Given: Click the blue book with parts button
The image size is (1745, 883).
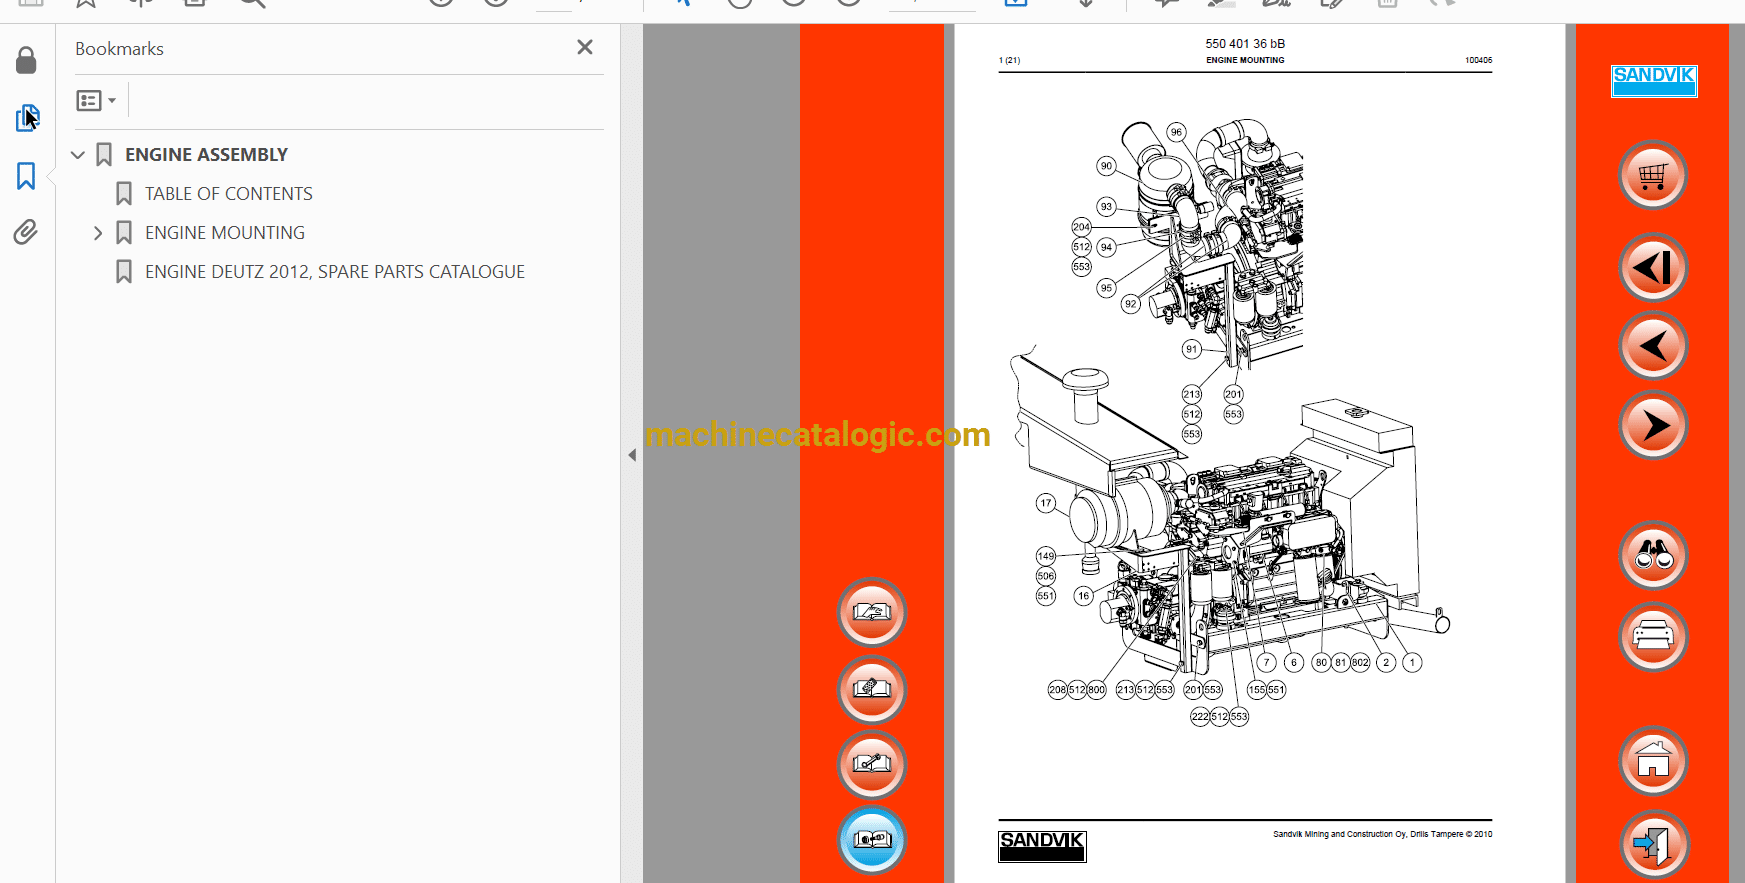Looking at the screenshot, I should click(x=872, y=840).
